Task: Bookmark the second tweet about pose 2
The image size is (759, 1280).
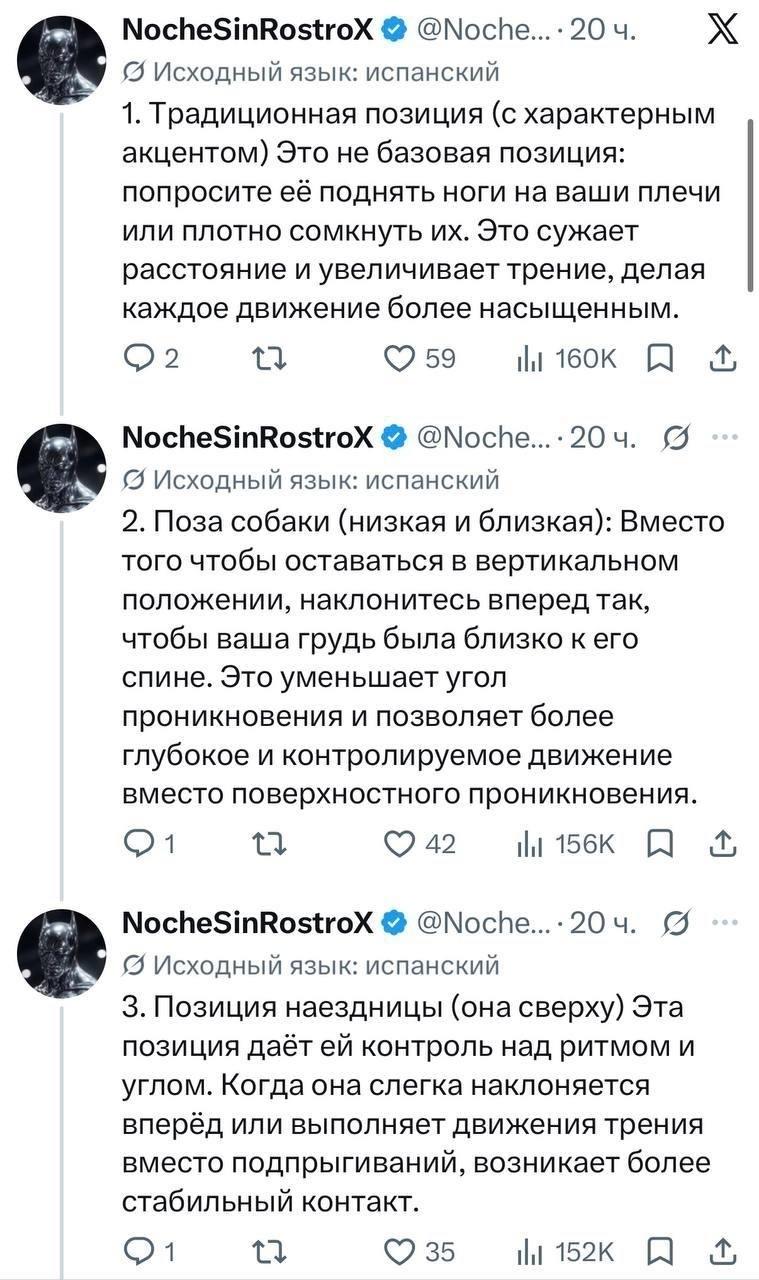Action: [x=660, y=844]
